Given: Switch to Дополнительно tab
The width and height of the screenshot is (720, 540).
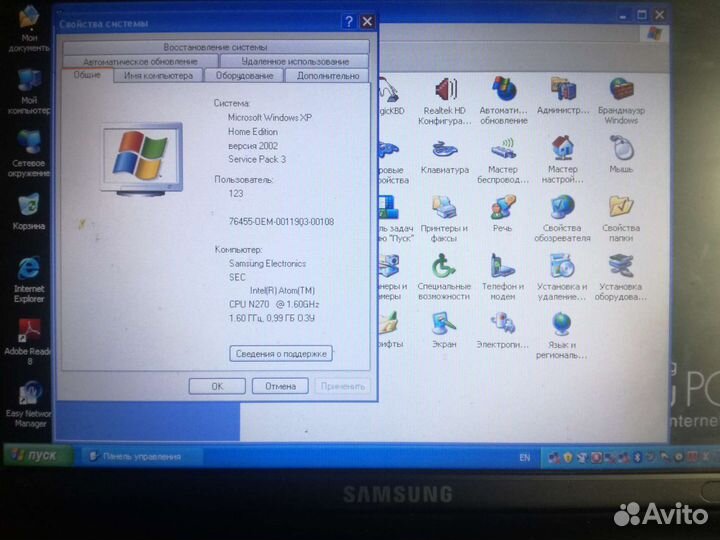Looking at the screenshot, I should (327, 75).
